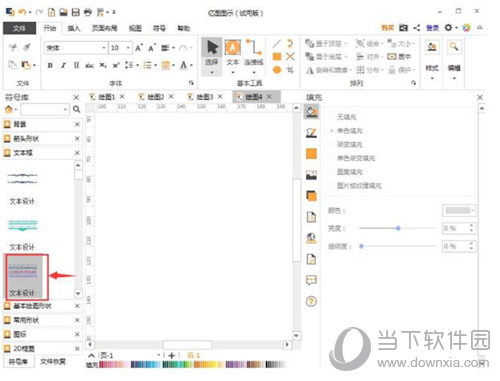The height and width of the screenshot is (381, 500).
Task: Open the font size 10 dropdown
Action: click(x=128, y=48)
